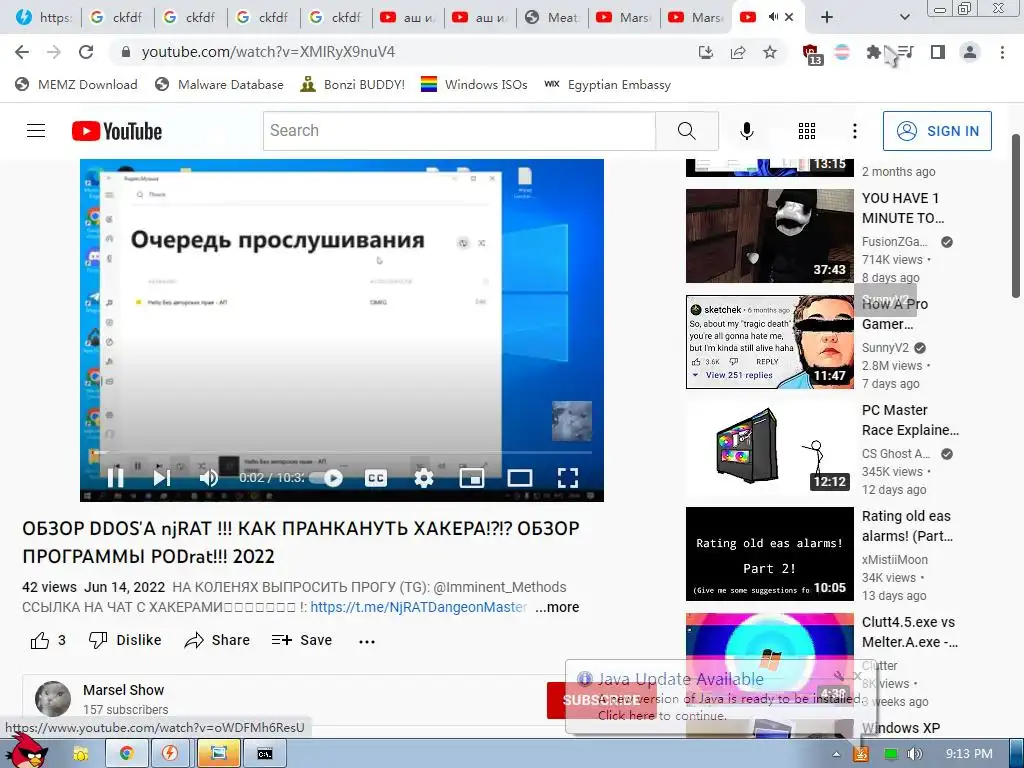Open Clutt4.5.exe vs Melter.A.exe video title

910,632
